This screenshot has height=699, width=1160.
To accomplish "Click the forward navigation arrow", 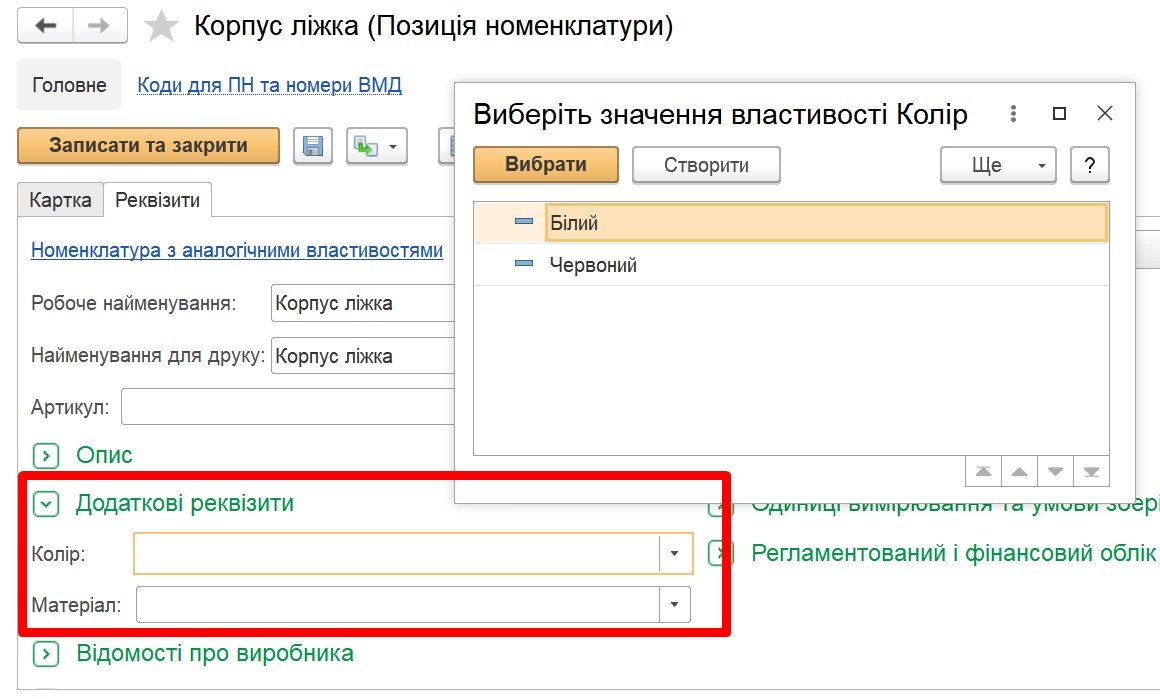I will (100, 26).
